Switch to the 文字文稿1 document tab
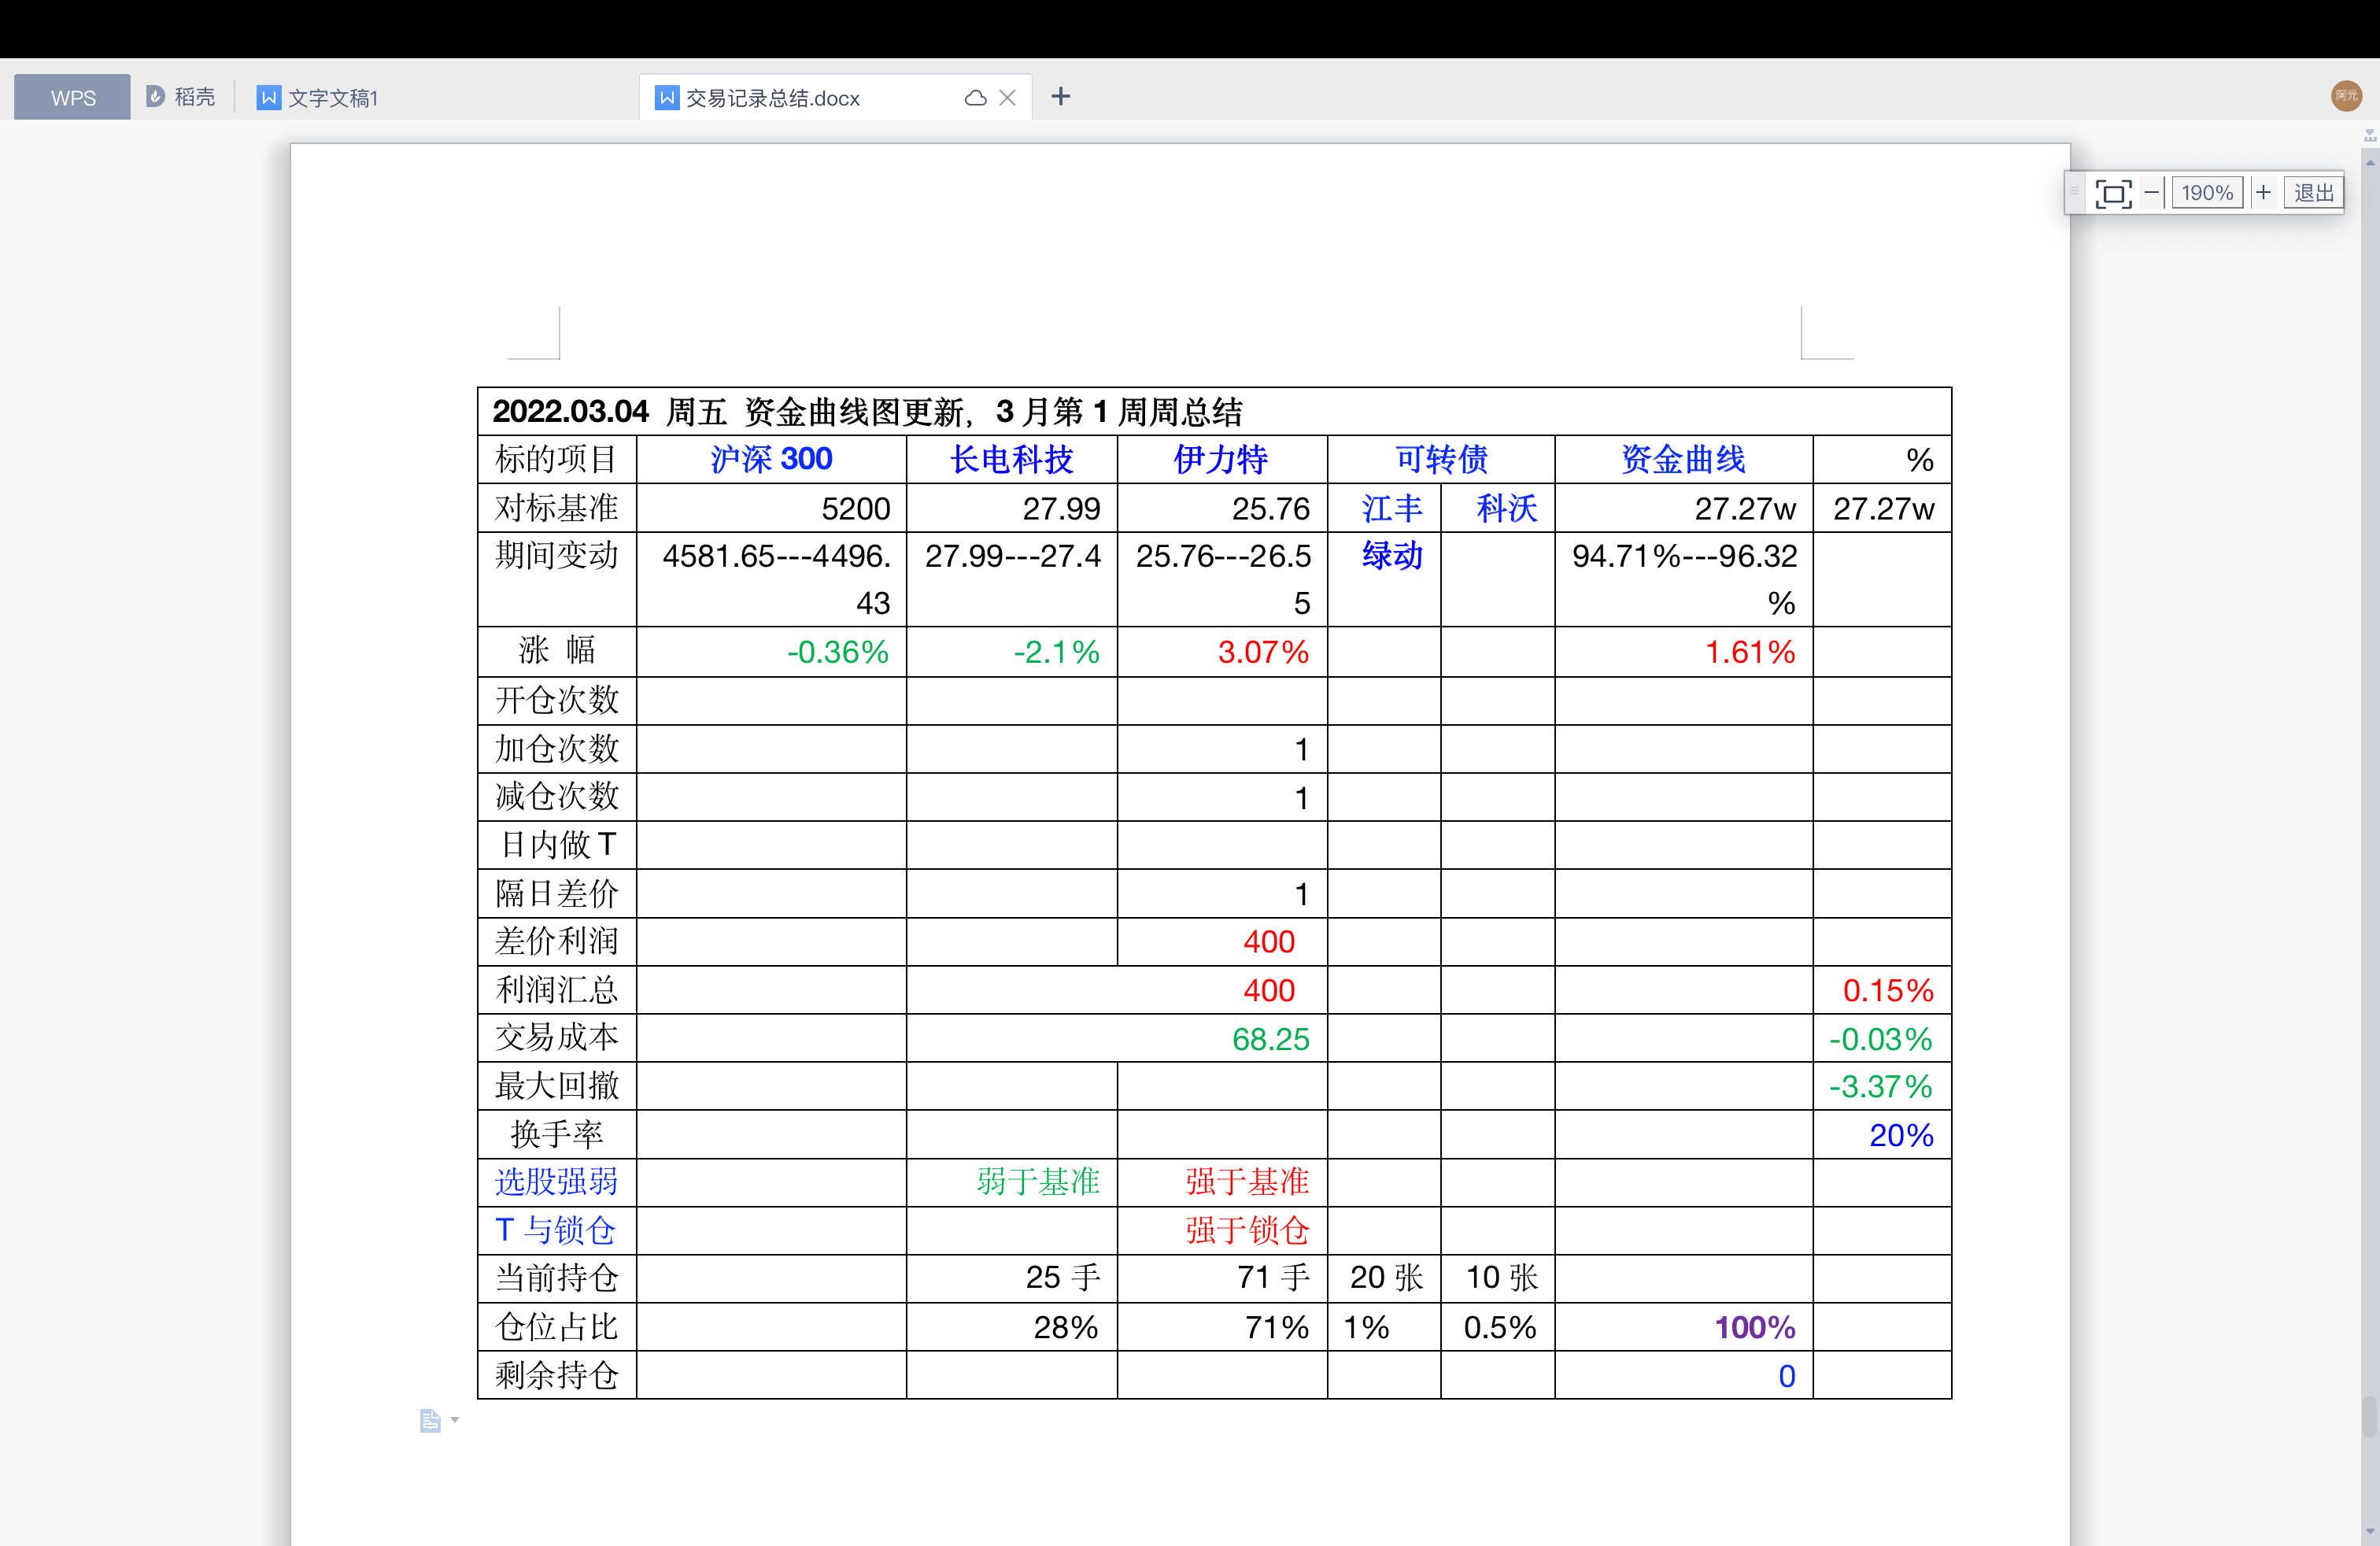Viewport: 2380px width, 1546px height. (x=318, y=97)
